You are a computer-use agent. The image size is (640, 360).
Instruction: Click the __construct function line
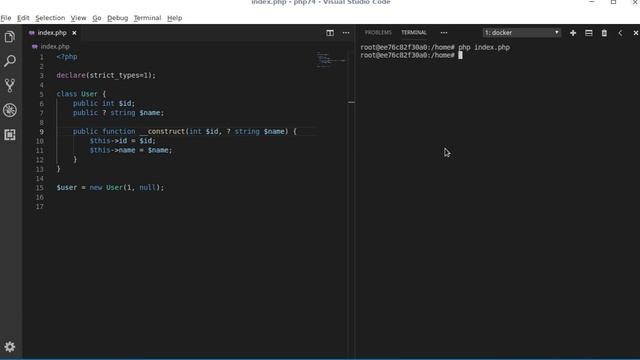(184, 131)
